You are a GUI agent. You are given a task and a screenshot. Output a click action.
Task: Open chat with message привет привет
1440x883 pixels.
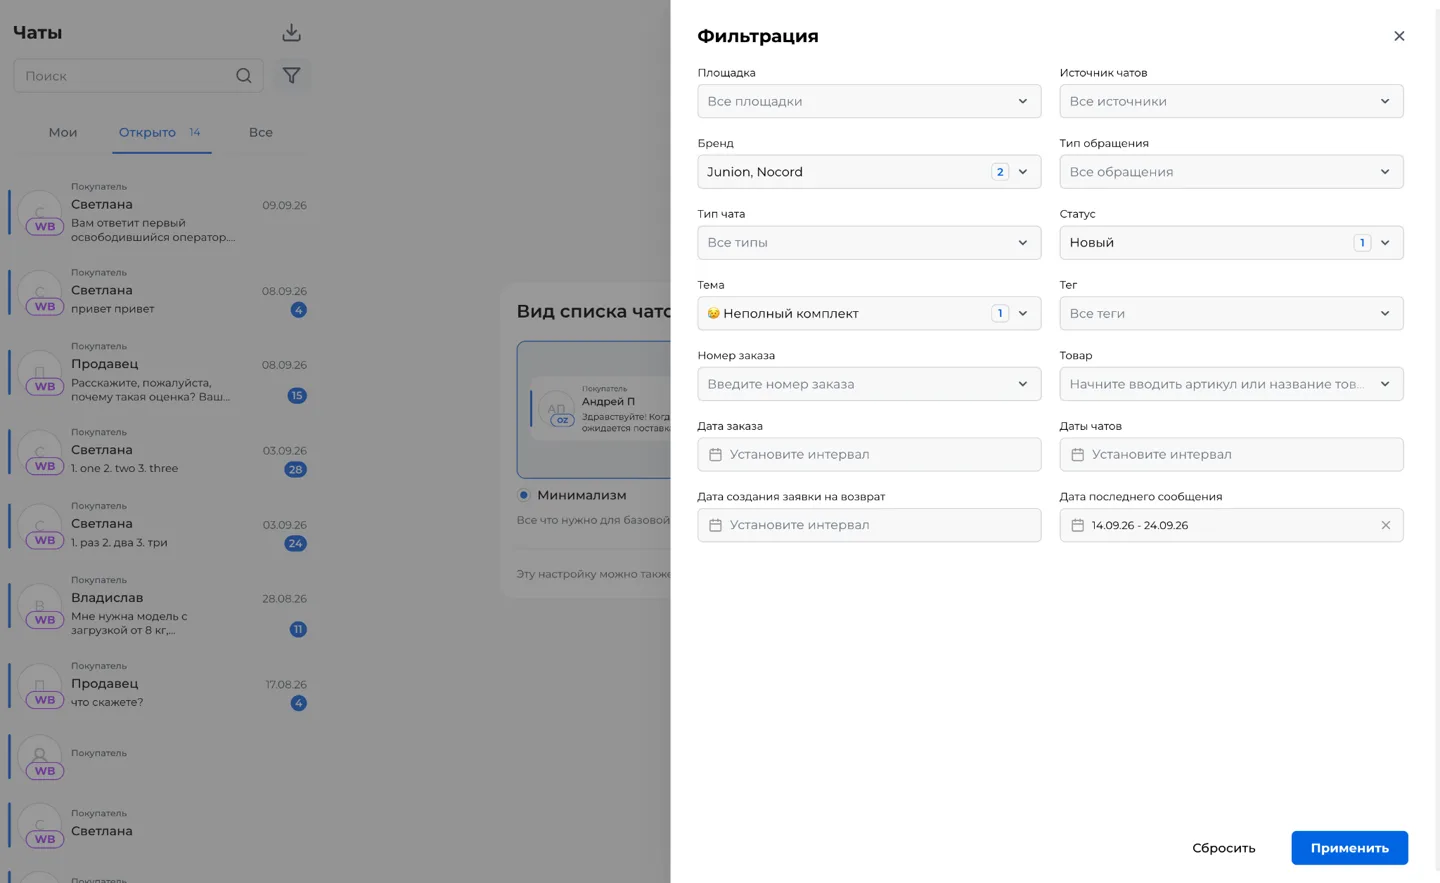[x=160, y=294]
